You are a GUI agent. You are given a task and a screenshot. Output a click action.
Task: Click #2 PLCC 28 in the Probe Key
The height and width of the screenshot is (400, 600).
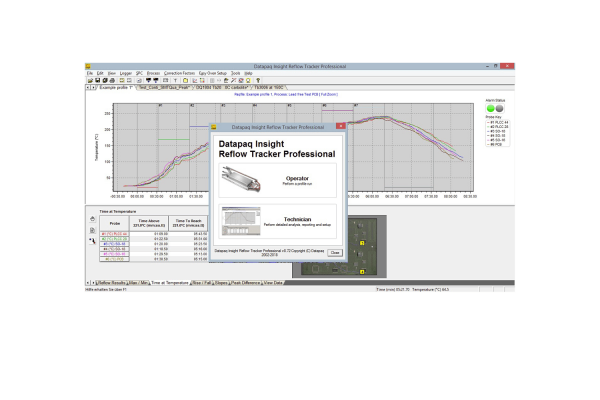499,127
